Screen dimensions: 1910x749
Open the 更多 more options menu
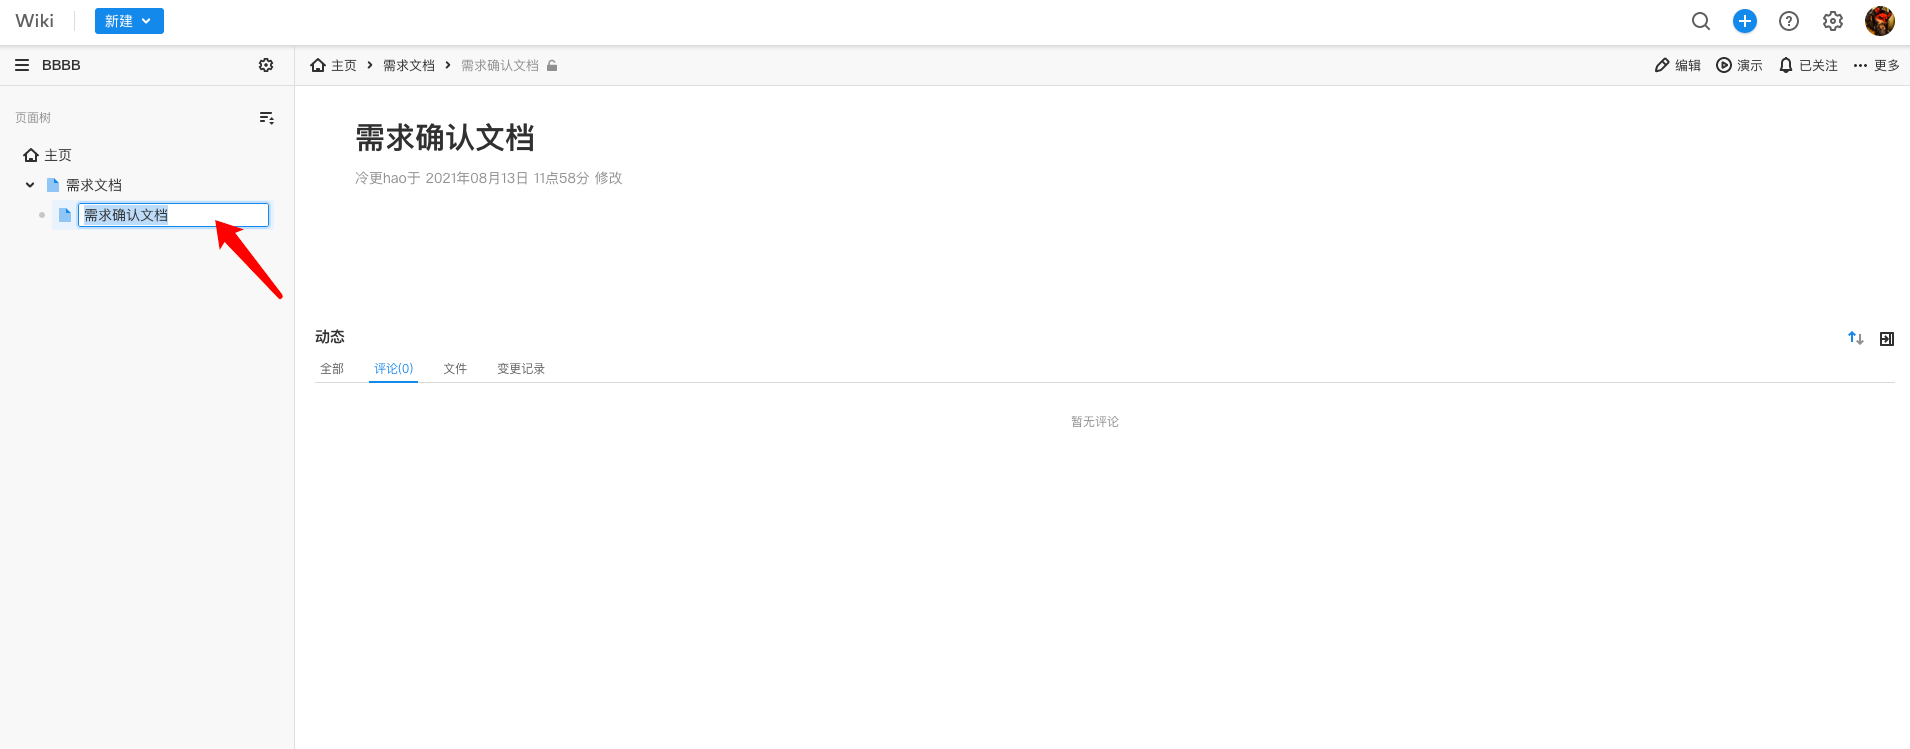click(x=1876, y=65)
